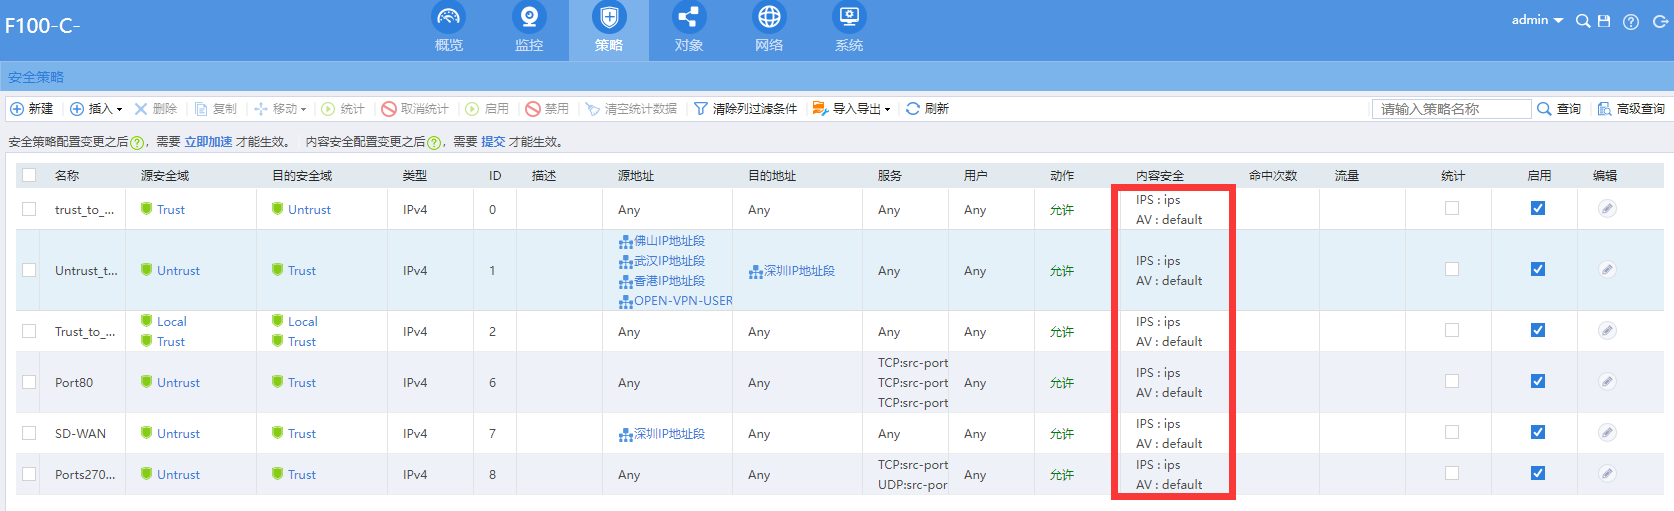
Task: Click the 查询 query button
Action: [1559, 109]
